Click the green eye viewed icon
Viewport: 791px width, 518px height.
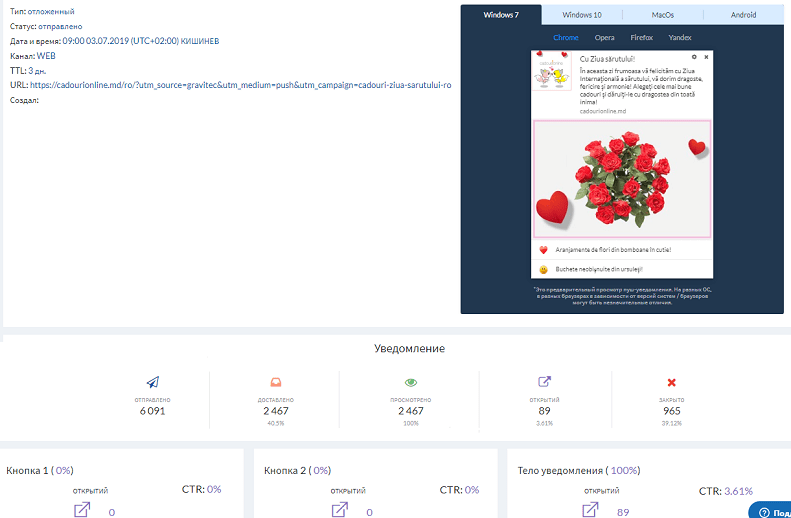pyautogui.click(x=410, y=382)
